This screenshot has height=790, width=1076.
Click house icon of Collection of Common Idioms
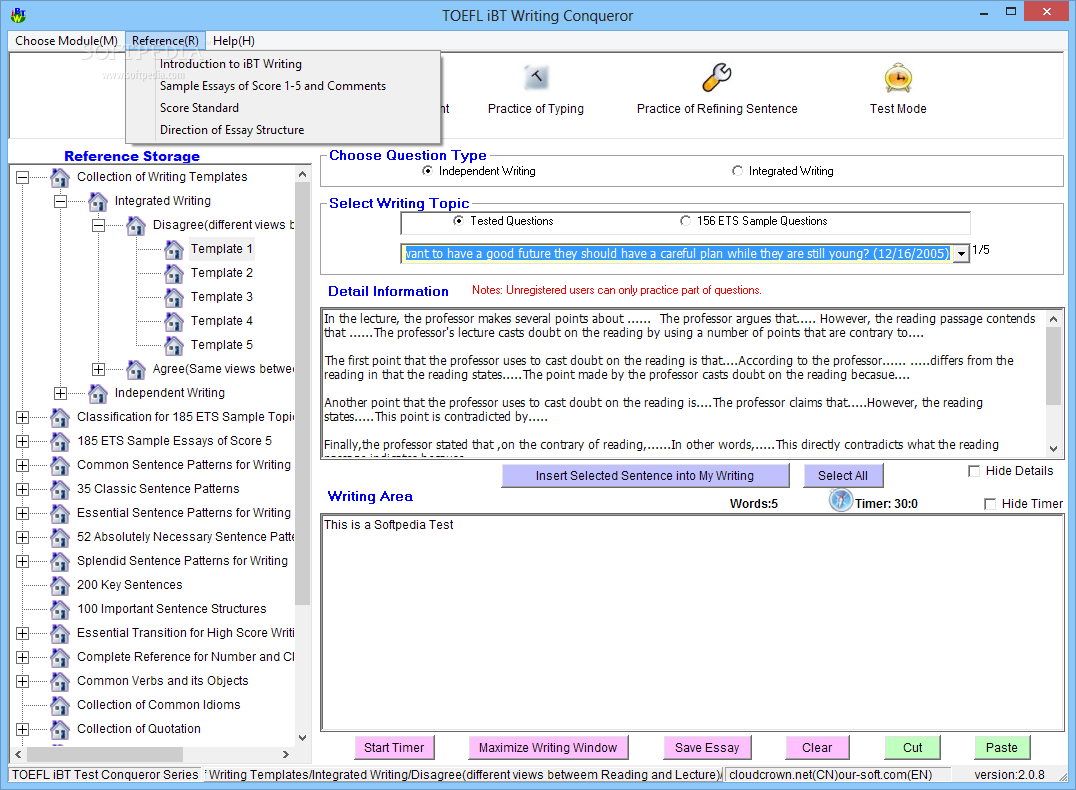60,706
